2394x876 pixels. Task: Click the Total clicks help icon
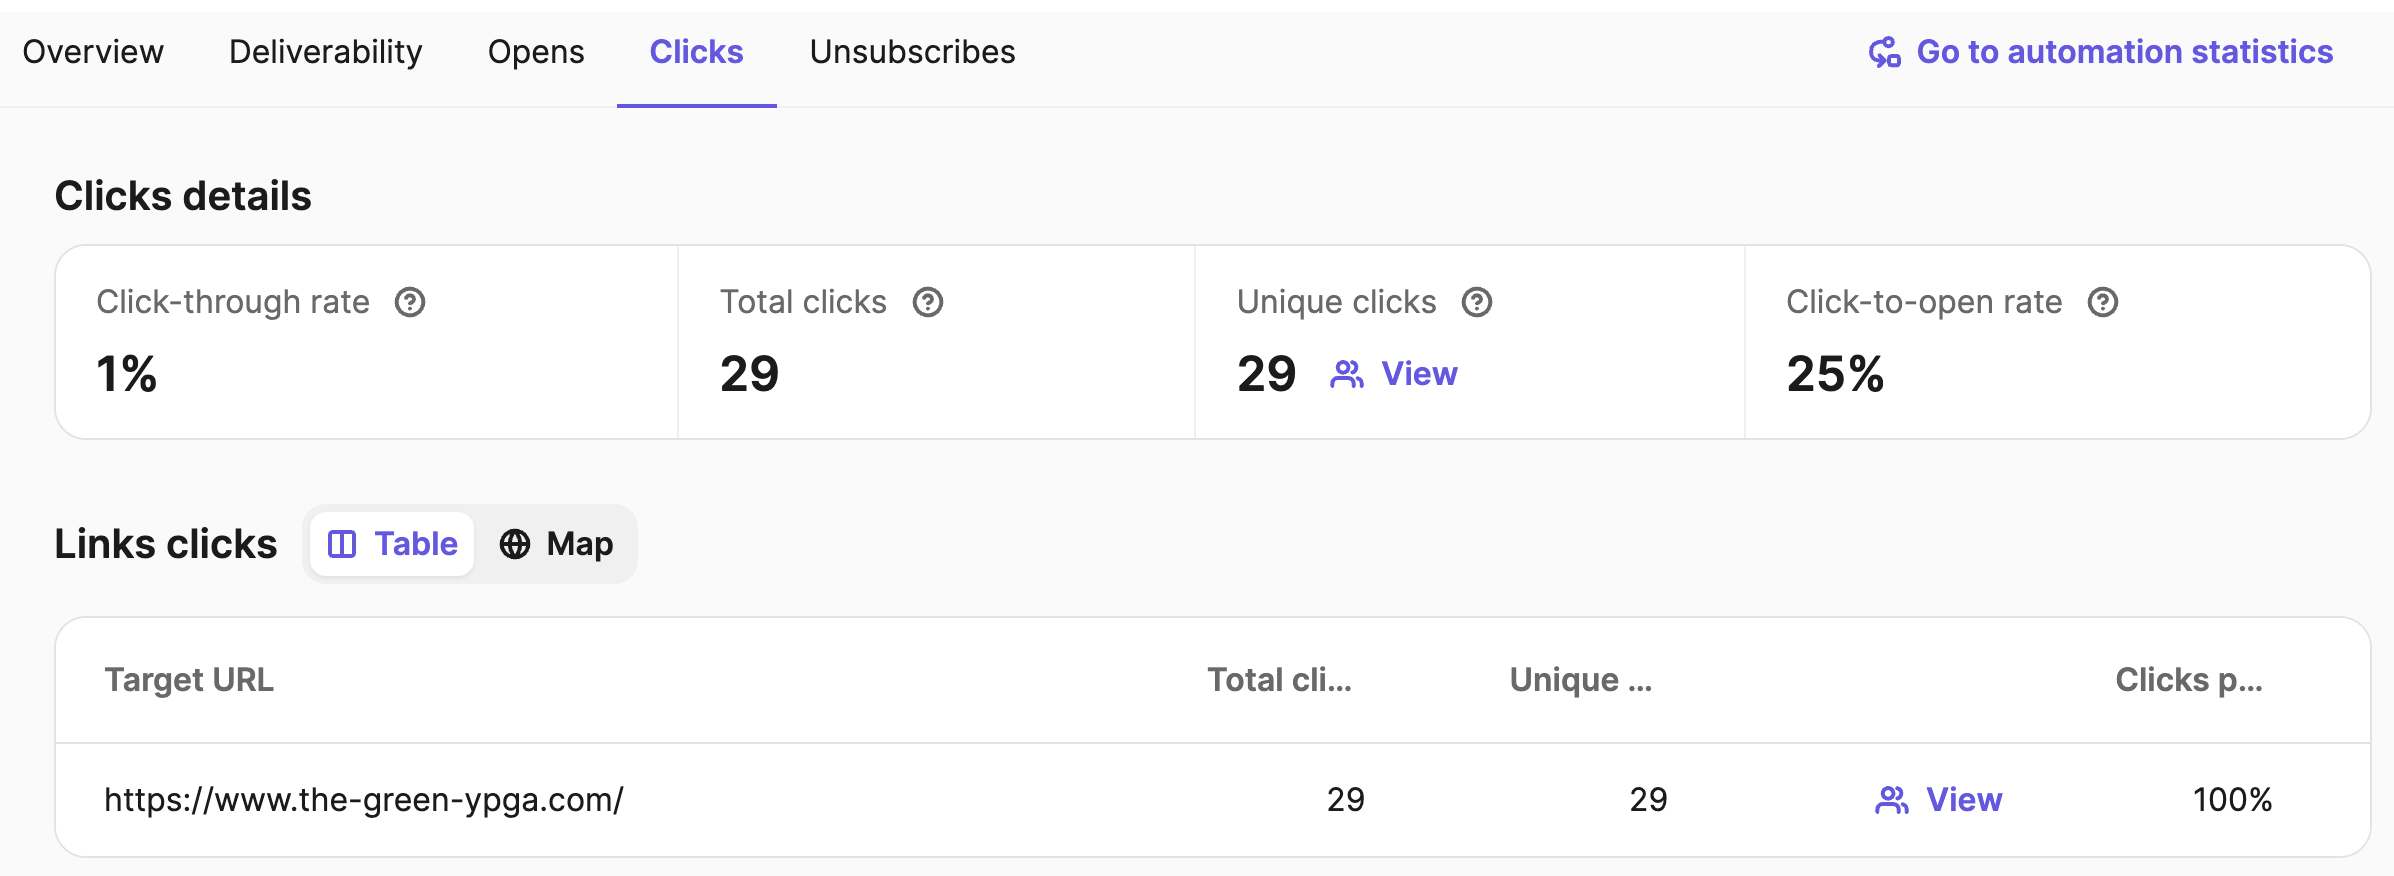tap(928, 302)
